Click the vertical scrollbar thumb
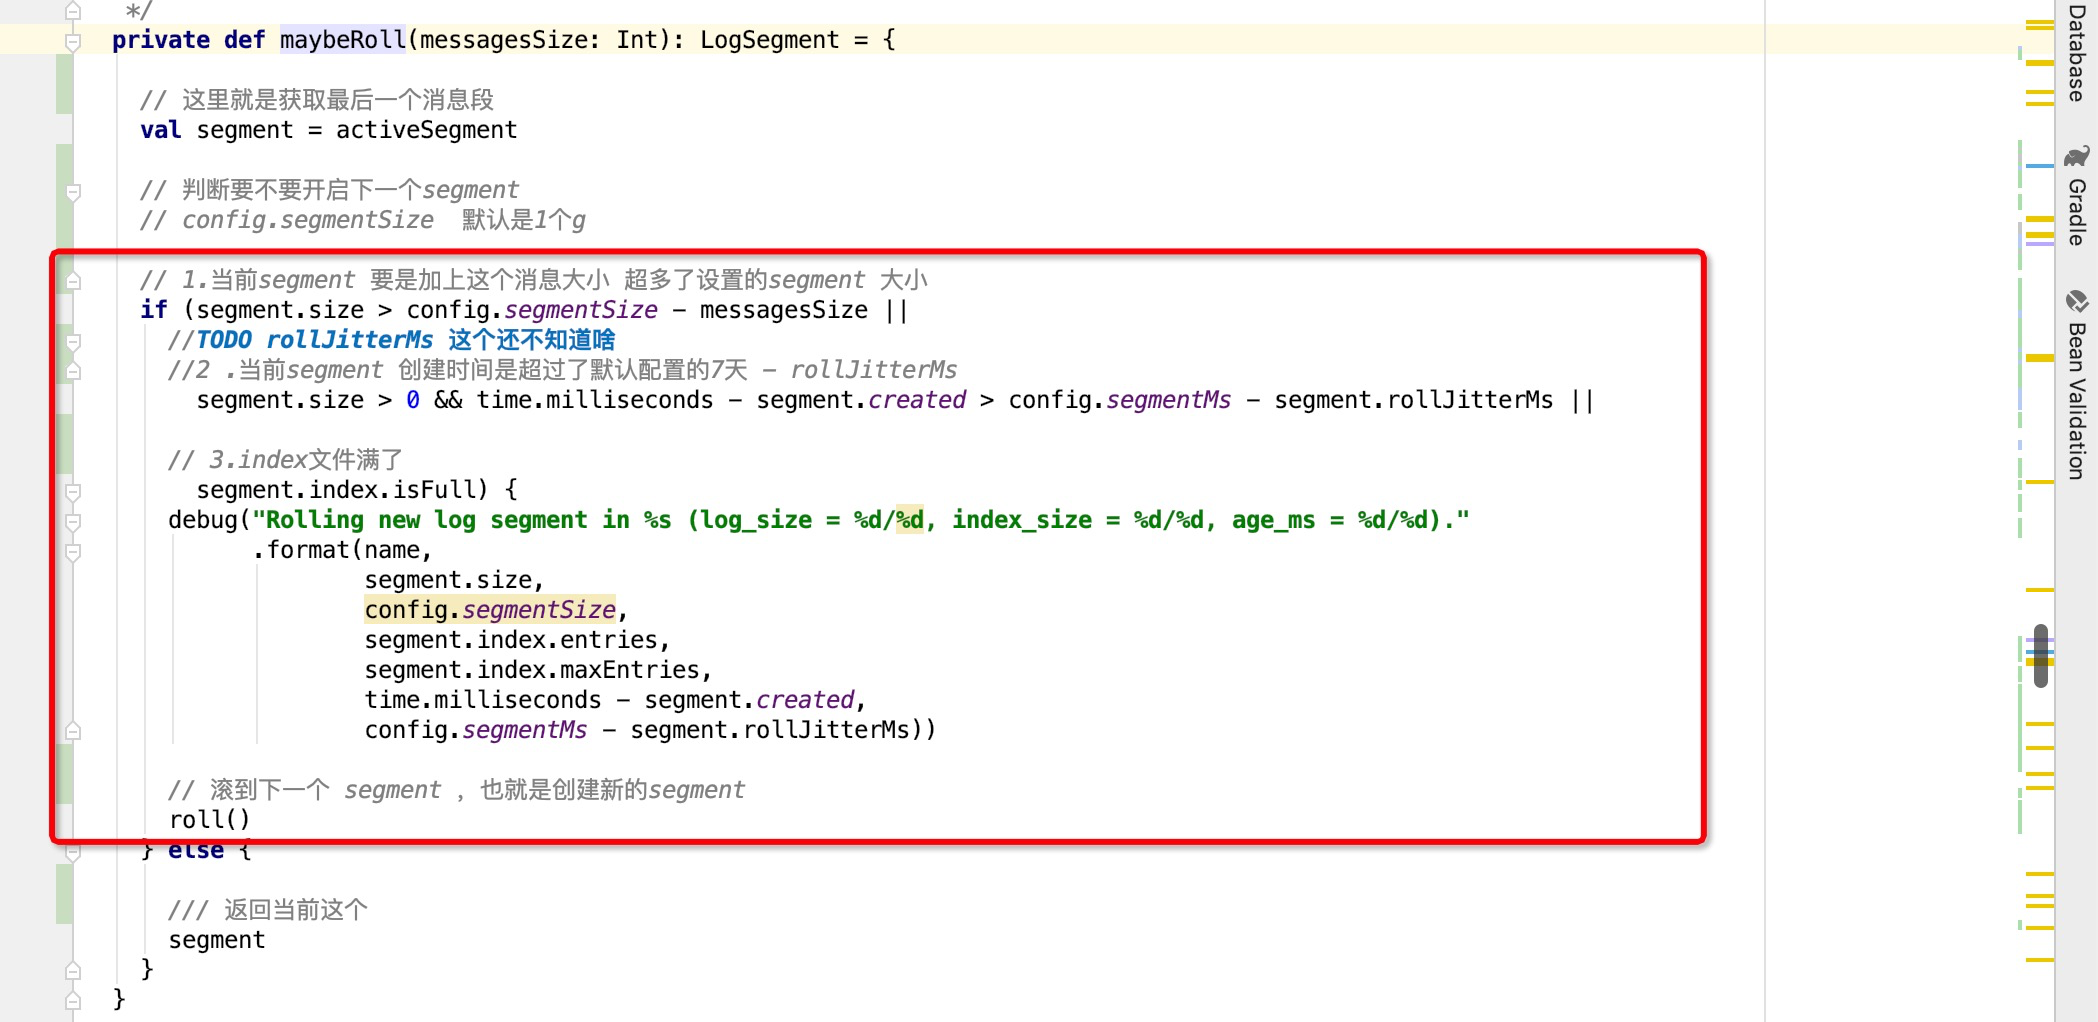This screenshot has width=2098, height=1022. coord(2041,656)
